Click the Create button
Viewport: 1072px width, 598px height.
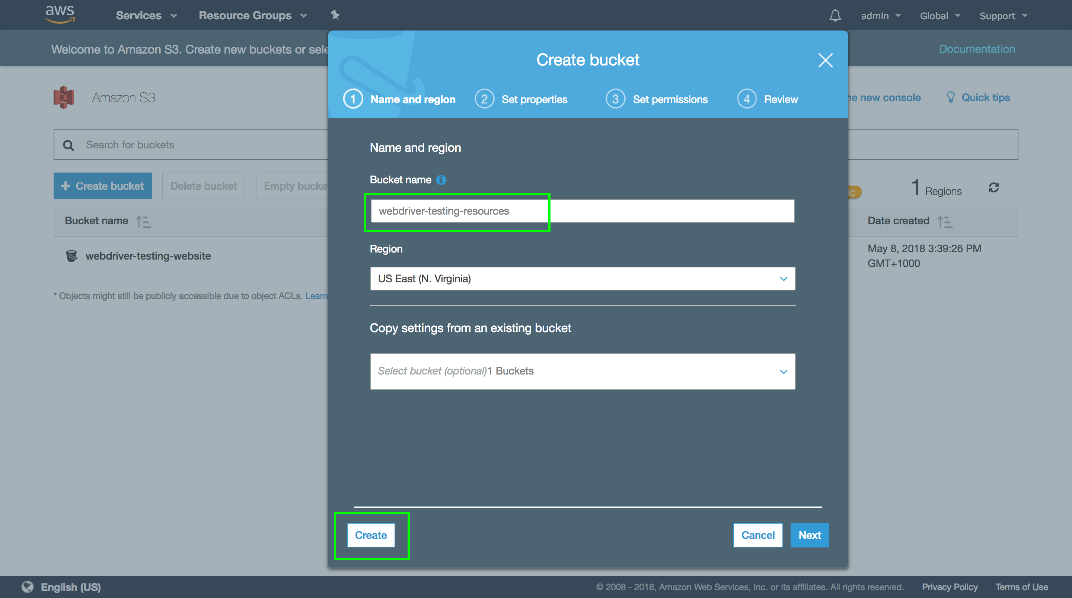point(371,536)
